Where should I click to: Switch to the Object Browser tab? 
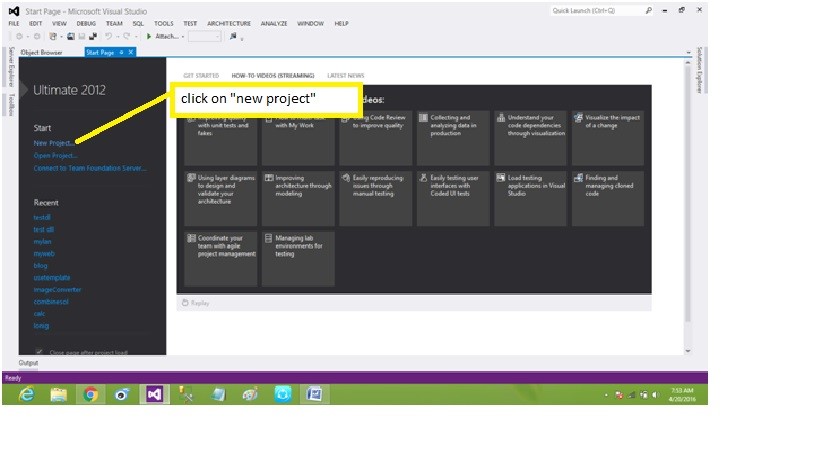point(41,52)
